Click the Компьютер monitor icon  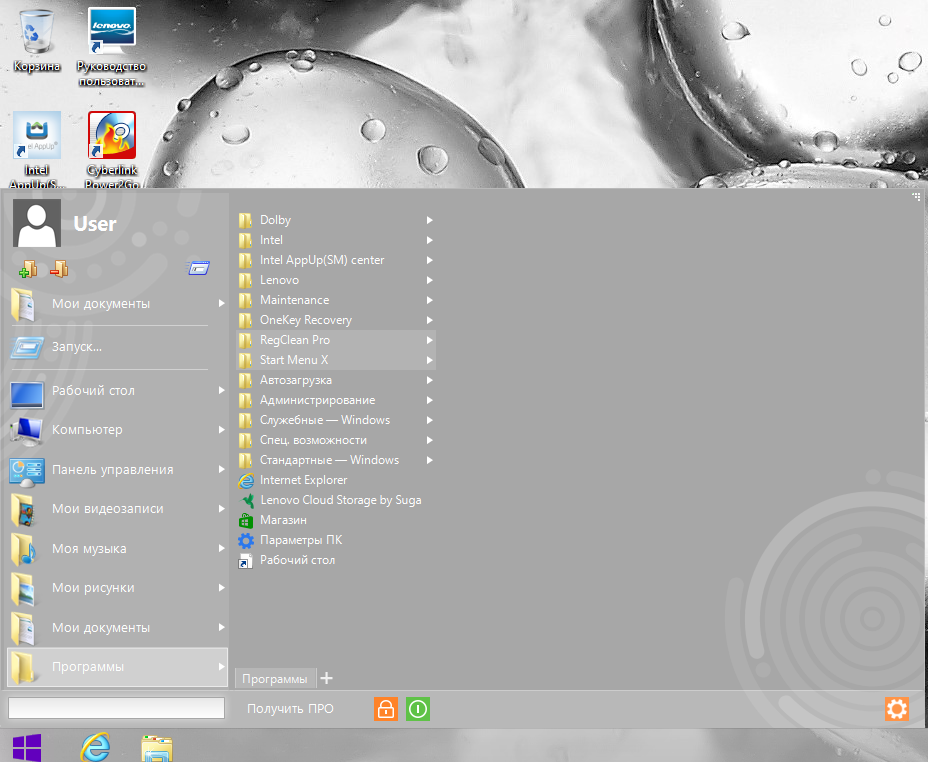[x=27, y=430]
